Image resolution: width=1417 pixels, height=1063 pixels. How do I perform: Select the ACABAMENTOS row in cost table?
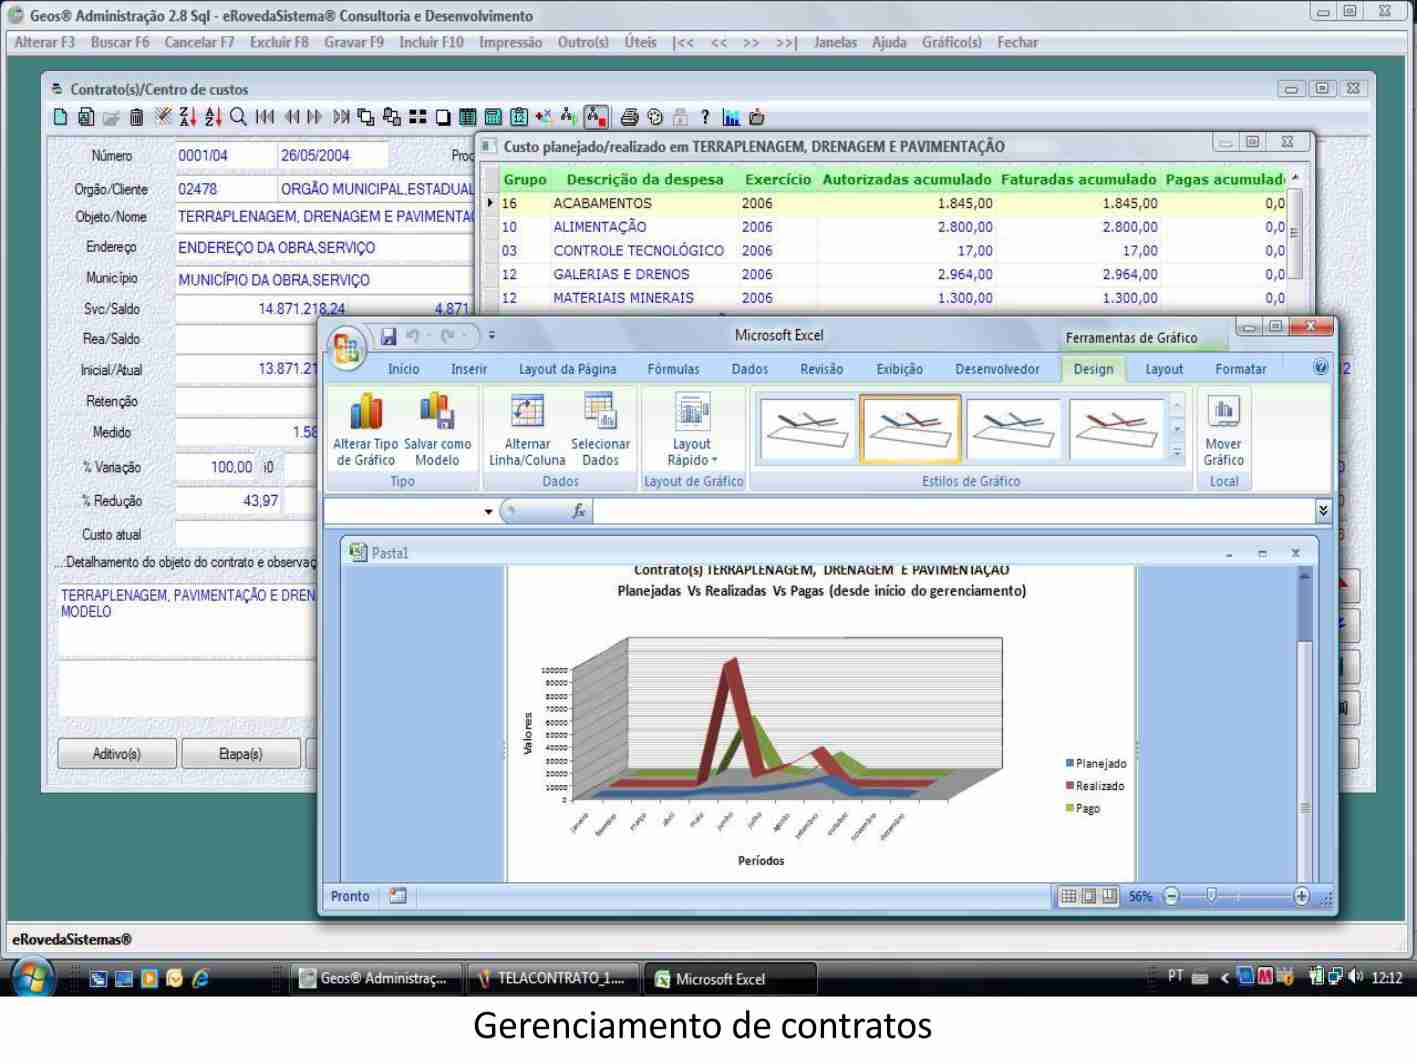tap(890, 203)
